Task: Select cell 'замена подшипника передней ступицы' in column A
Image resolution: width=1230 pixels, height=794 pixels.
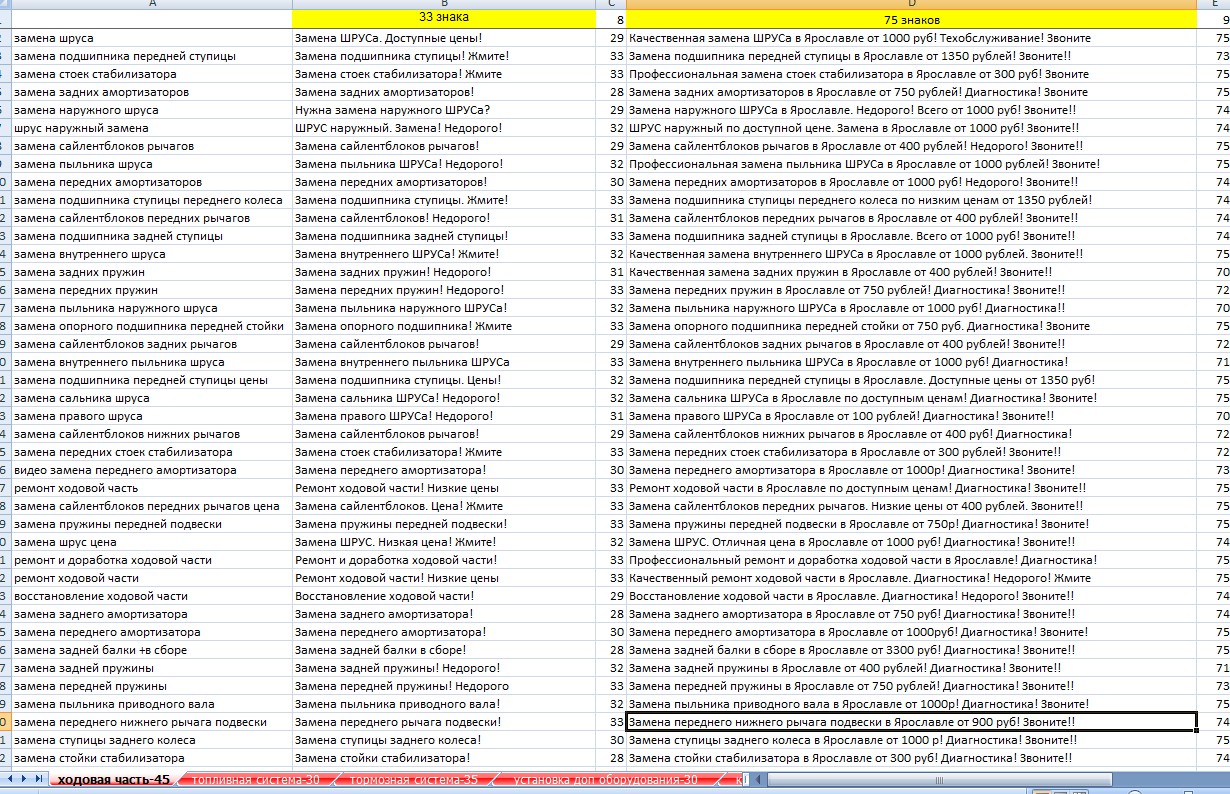Action: [x=152, y=56]
